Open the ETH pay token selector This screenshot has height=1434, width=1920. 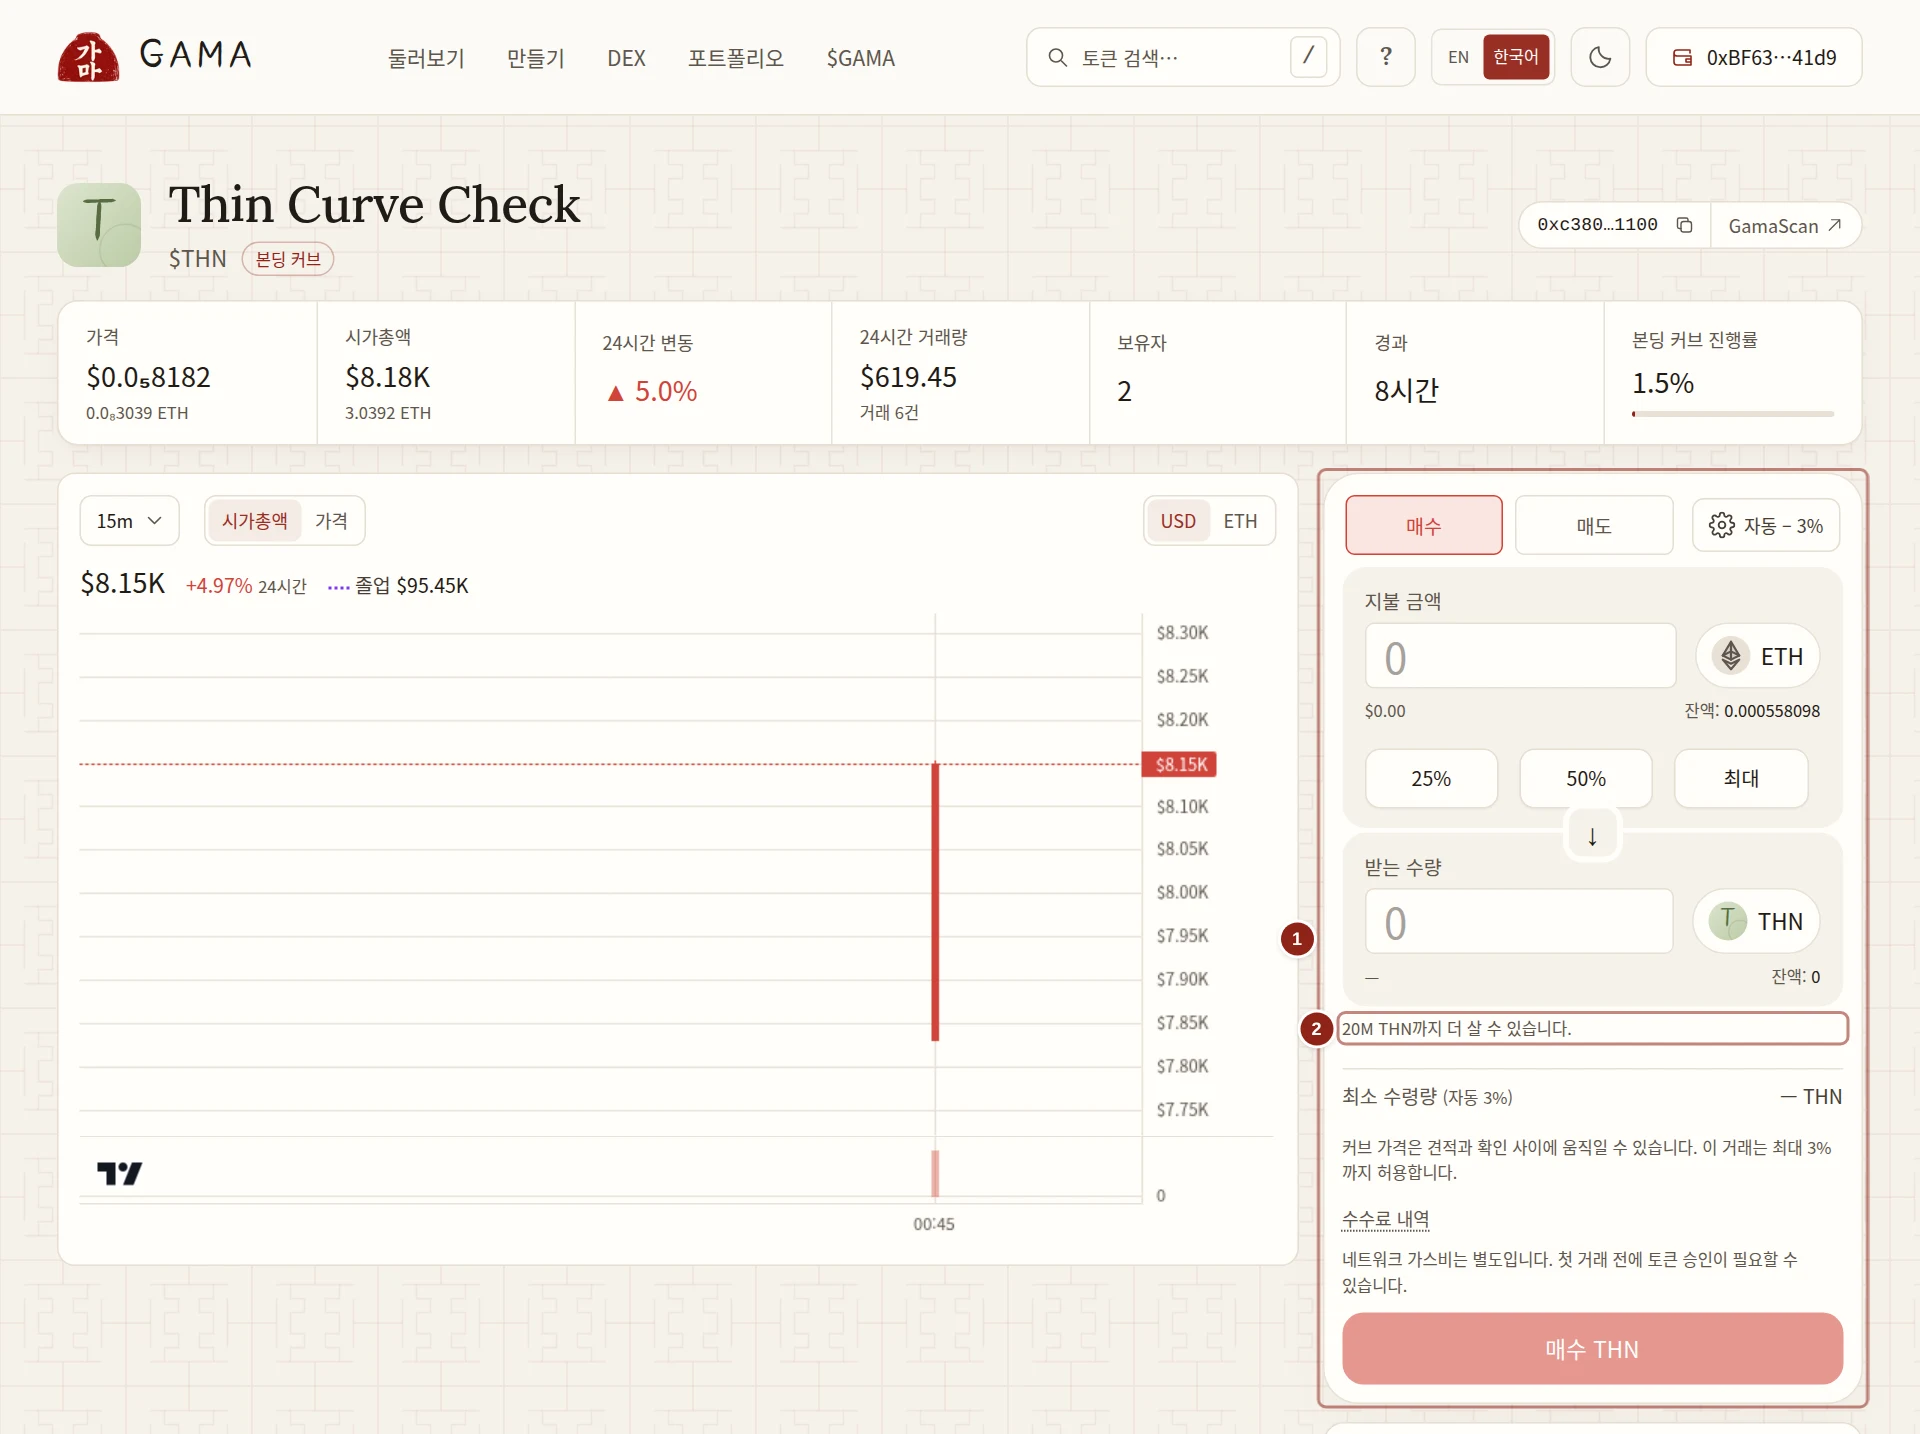pos(1757,656)
